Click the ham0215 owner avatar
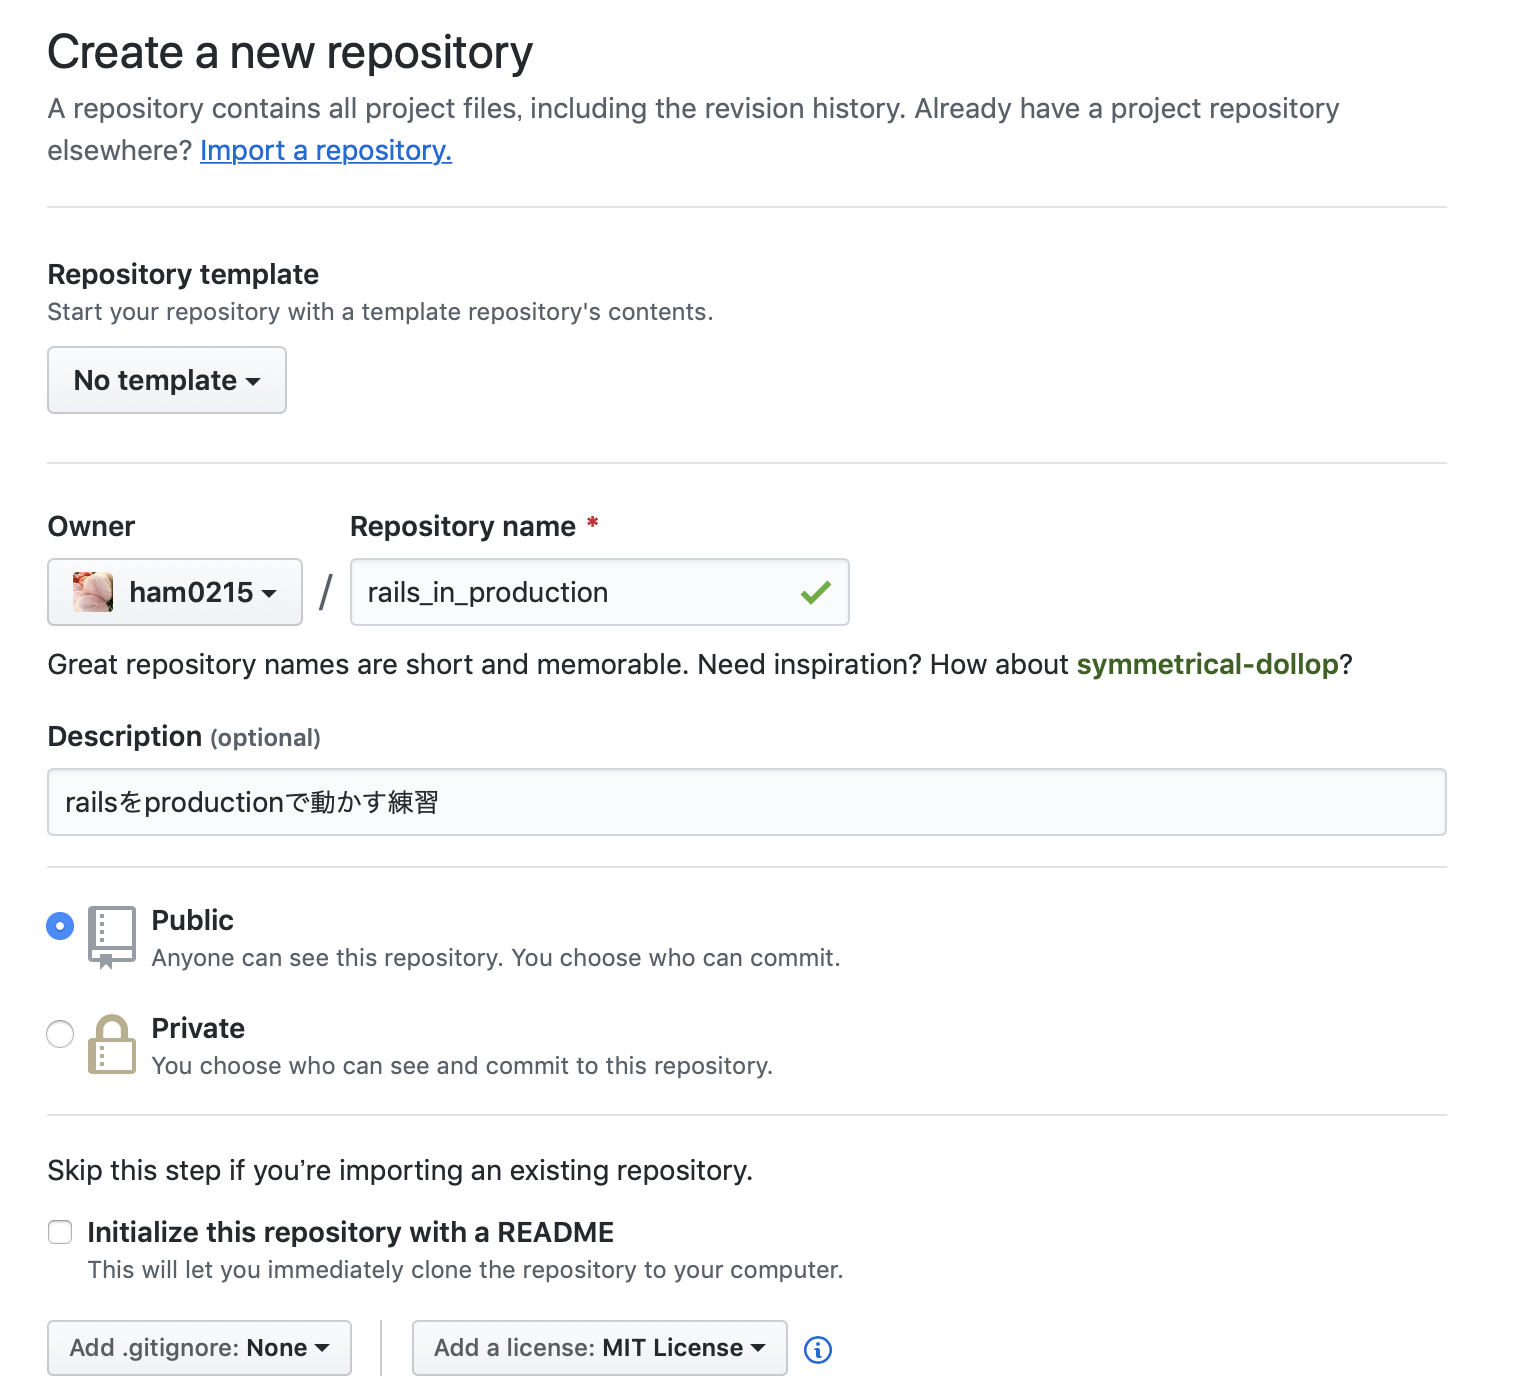 [x=93, y=592]
